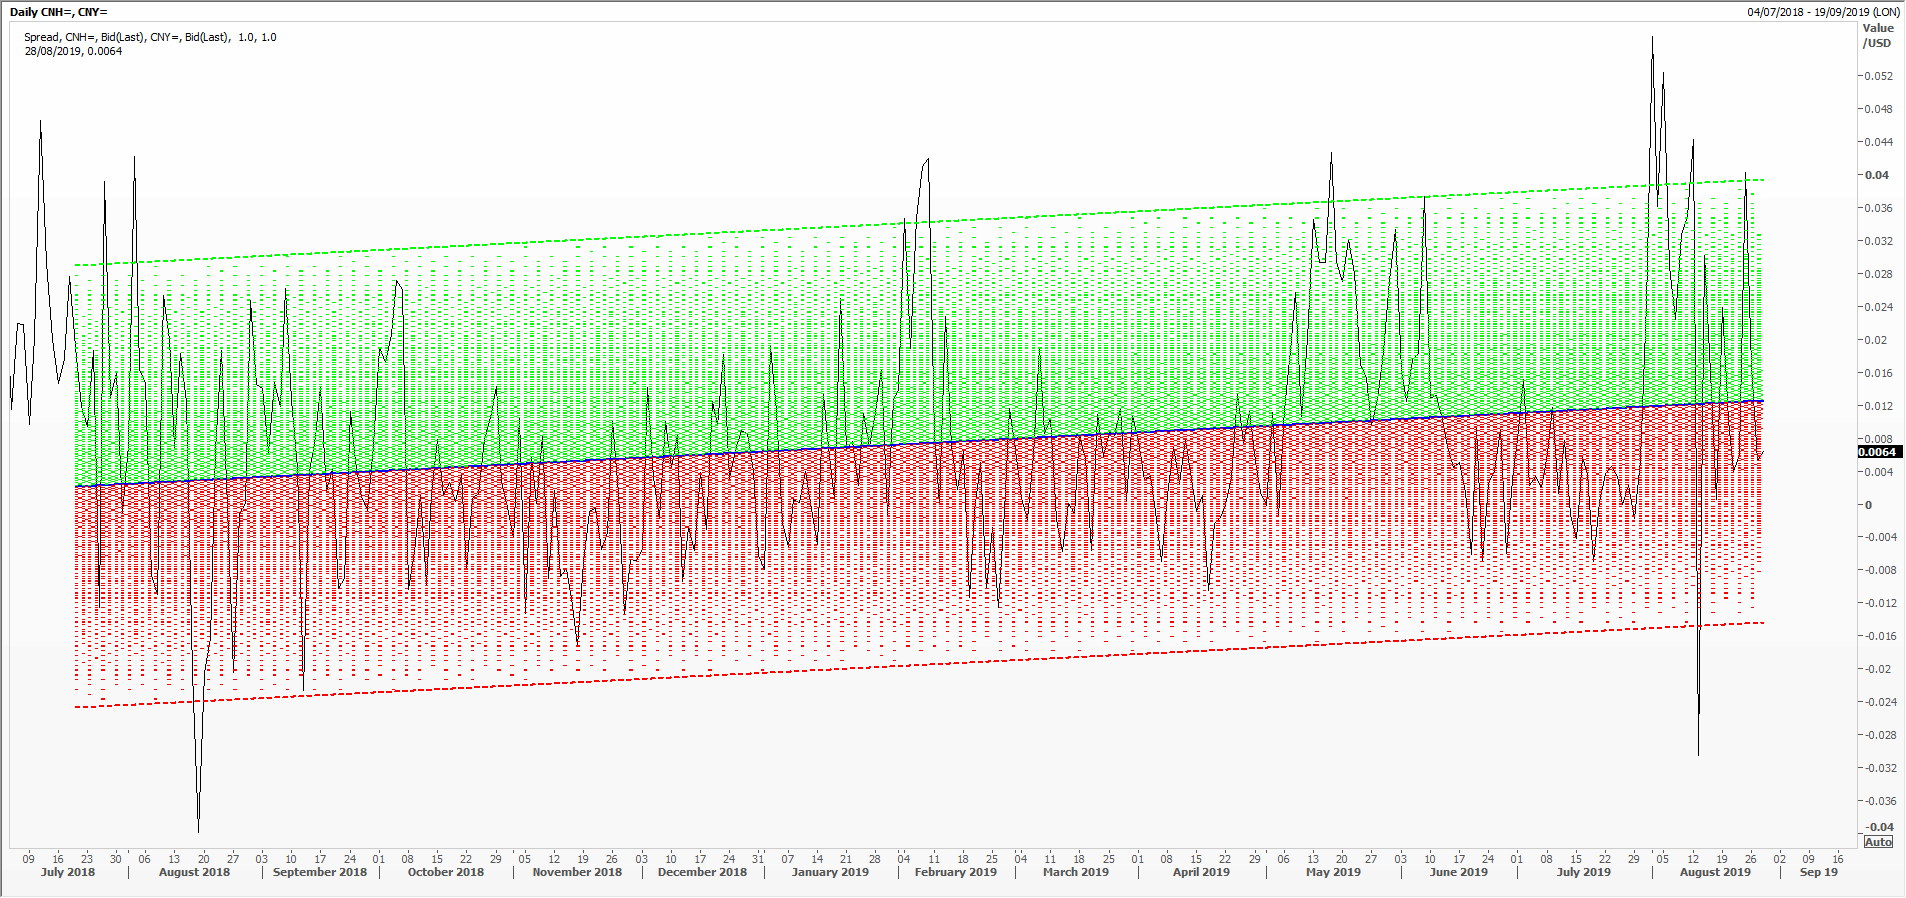
Task: Click the 'January 2019' month label
Action: point(830,872)
